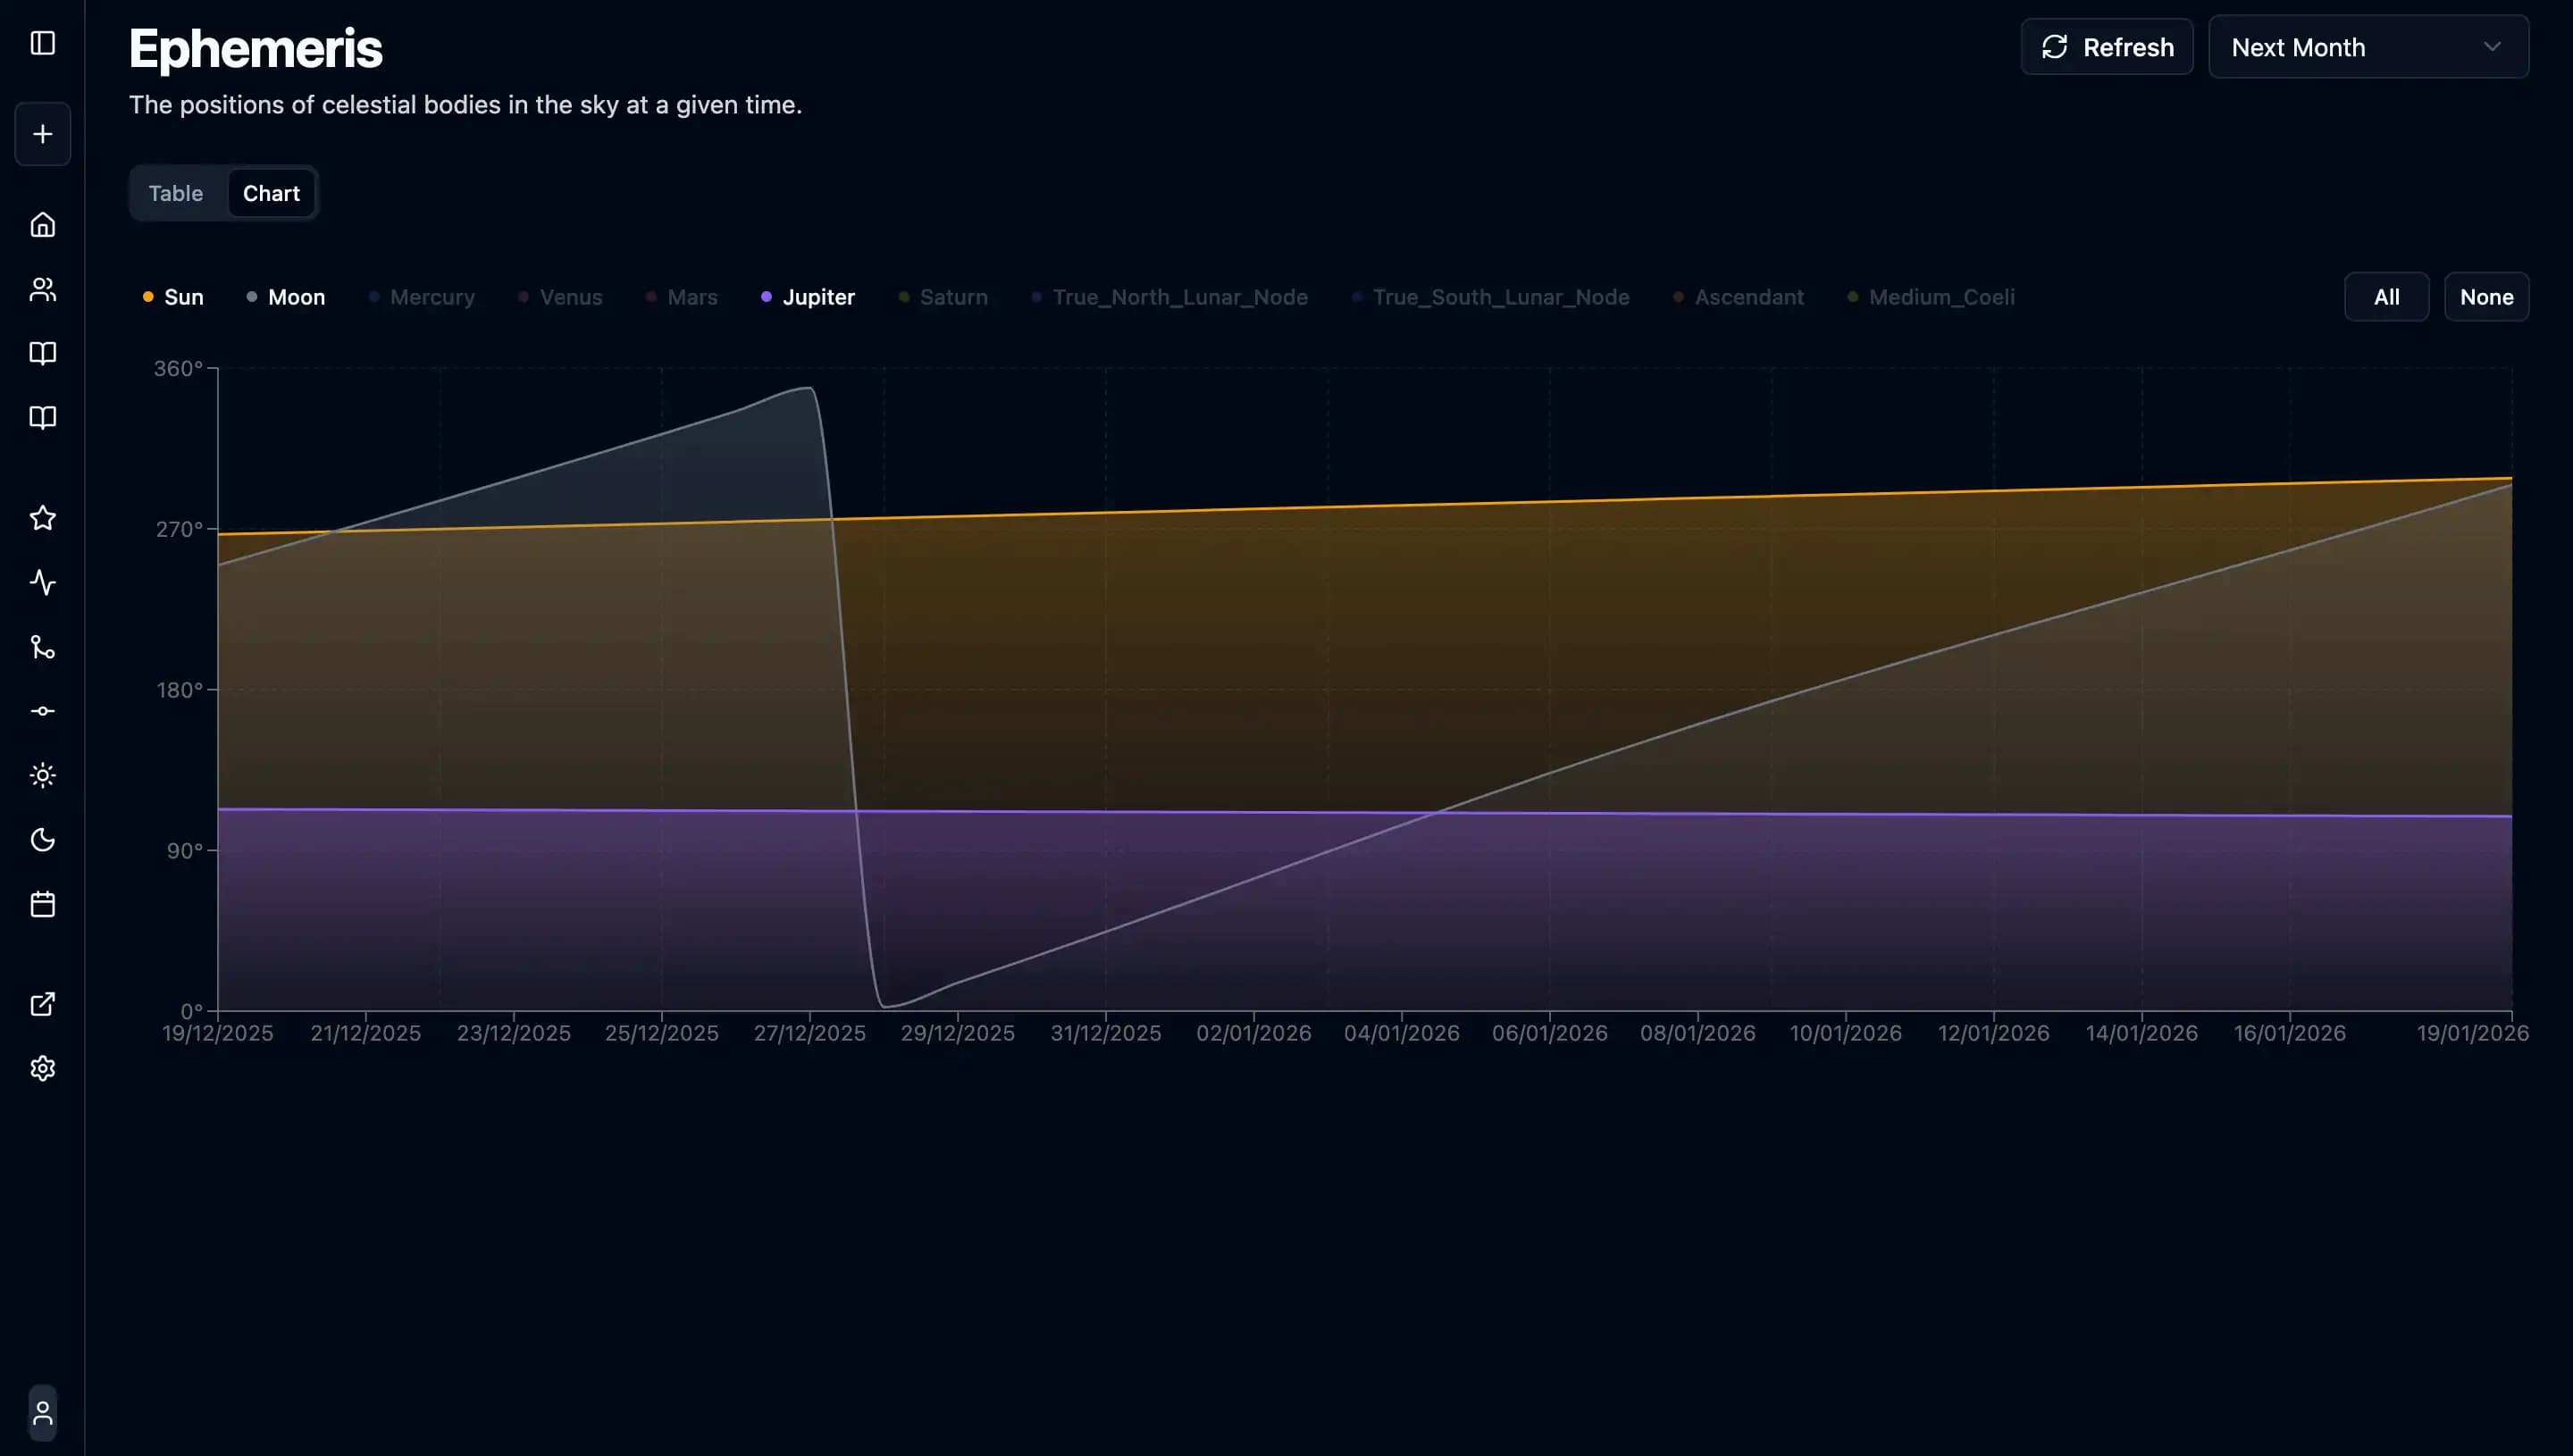Click the star icon in sidebar
Image resolution: width=2573 pixels, height=1456 pixels.
42,518
